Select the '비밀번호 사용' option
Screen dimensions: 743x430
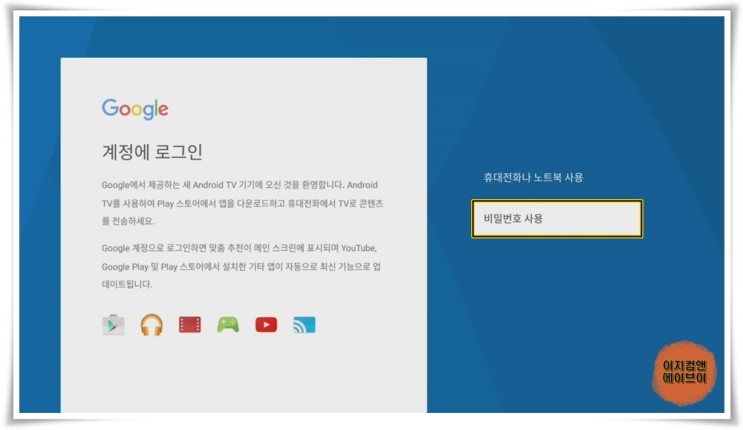[x=557, y=219]
